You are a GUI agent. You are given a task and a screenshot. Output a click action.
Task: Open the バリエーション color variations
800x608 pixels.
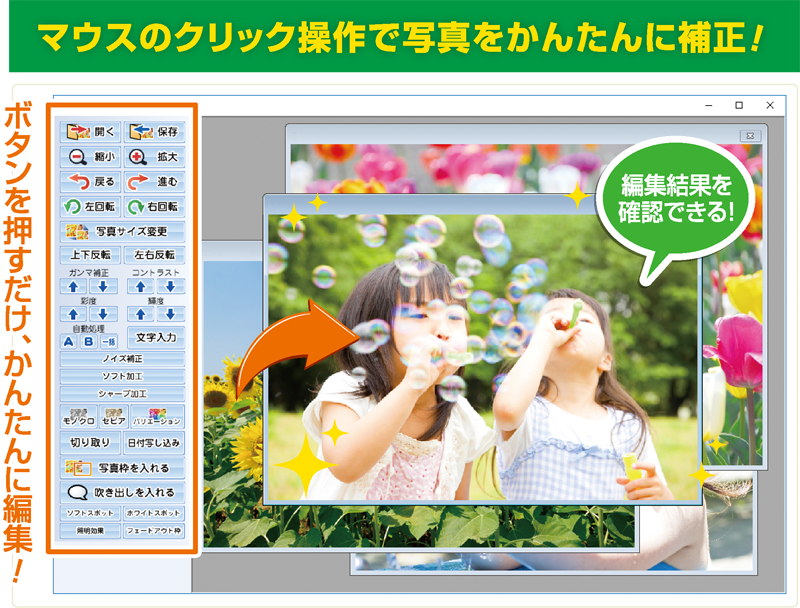[156, 416]
